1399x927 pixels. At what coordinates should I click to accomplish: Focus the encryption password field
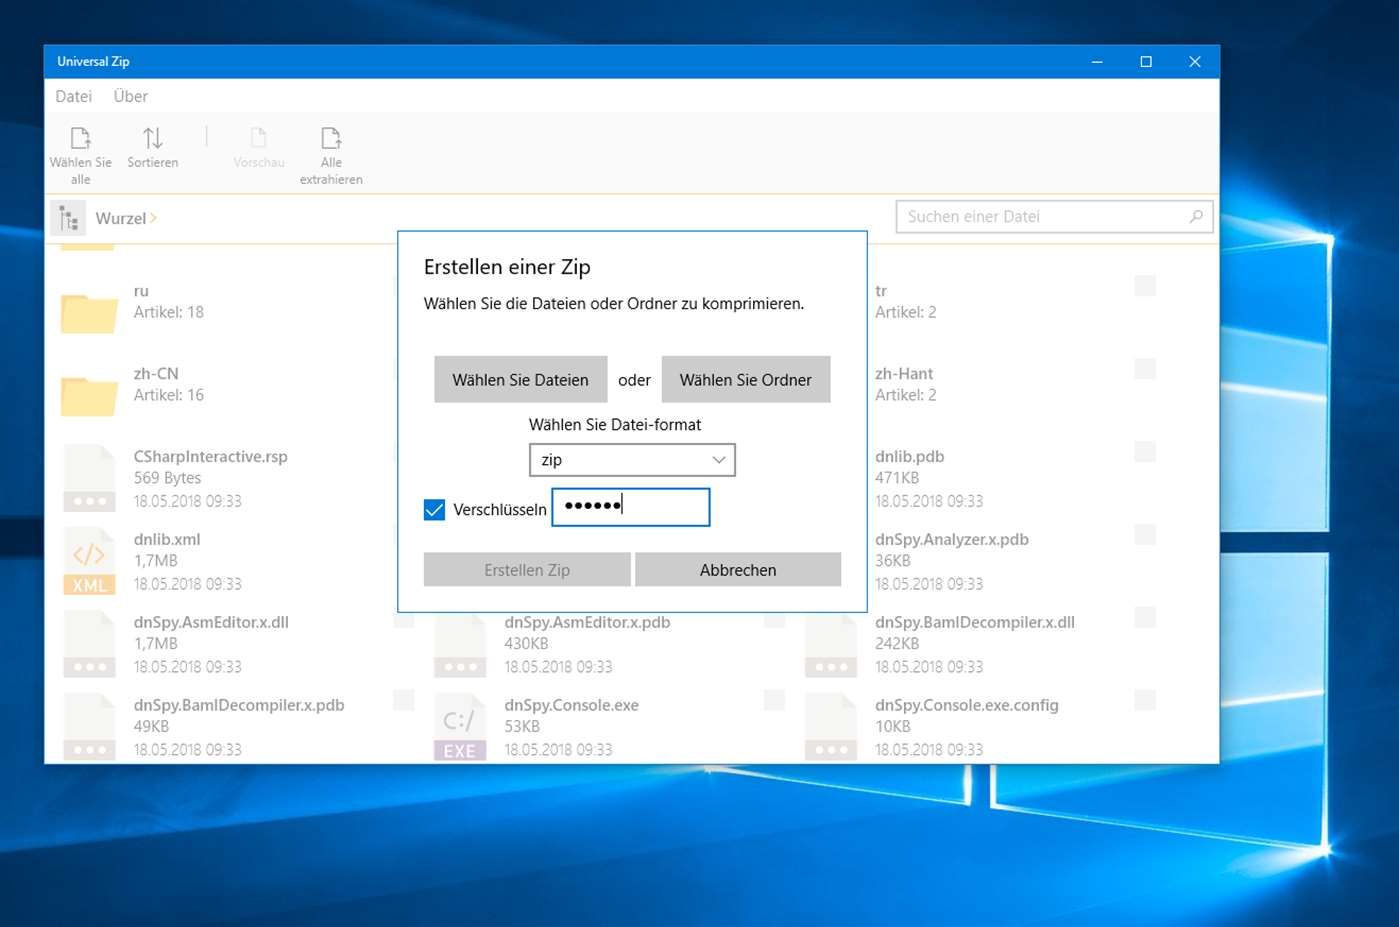[x=631, y=507]
